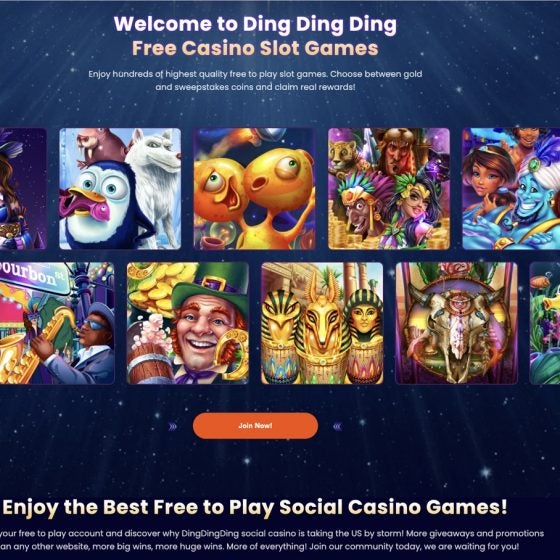Screen dimensions: 560x560
Task: Click the leprechaun's golden horseshoe
Action: (232, 352)
